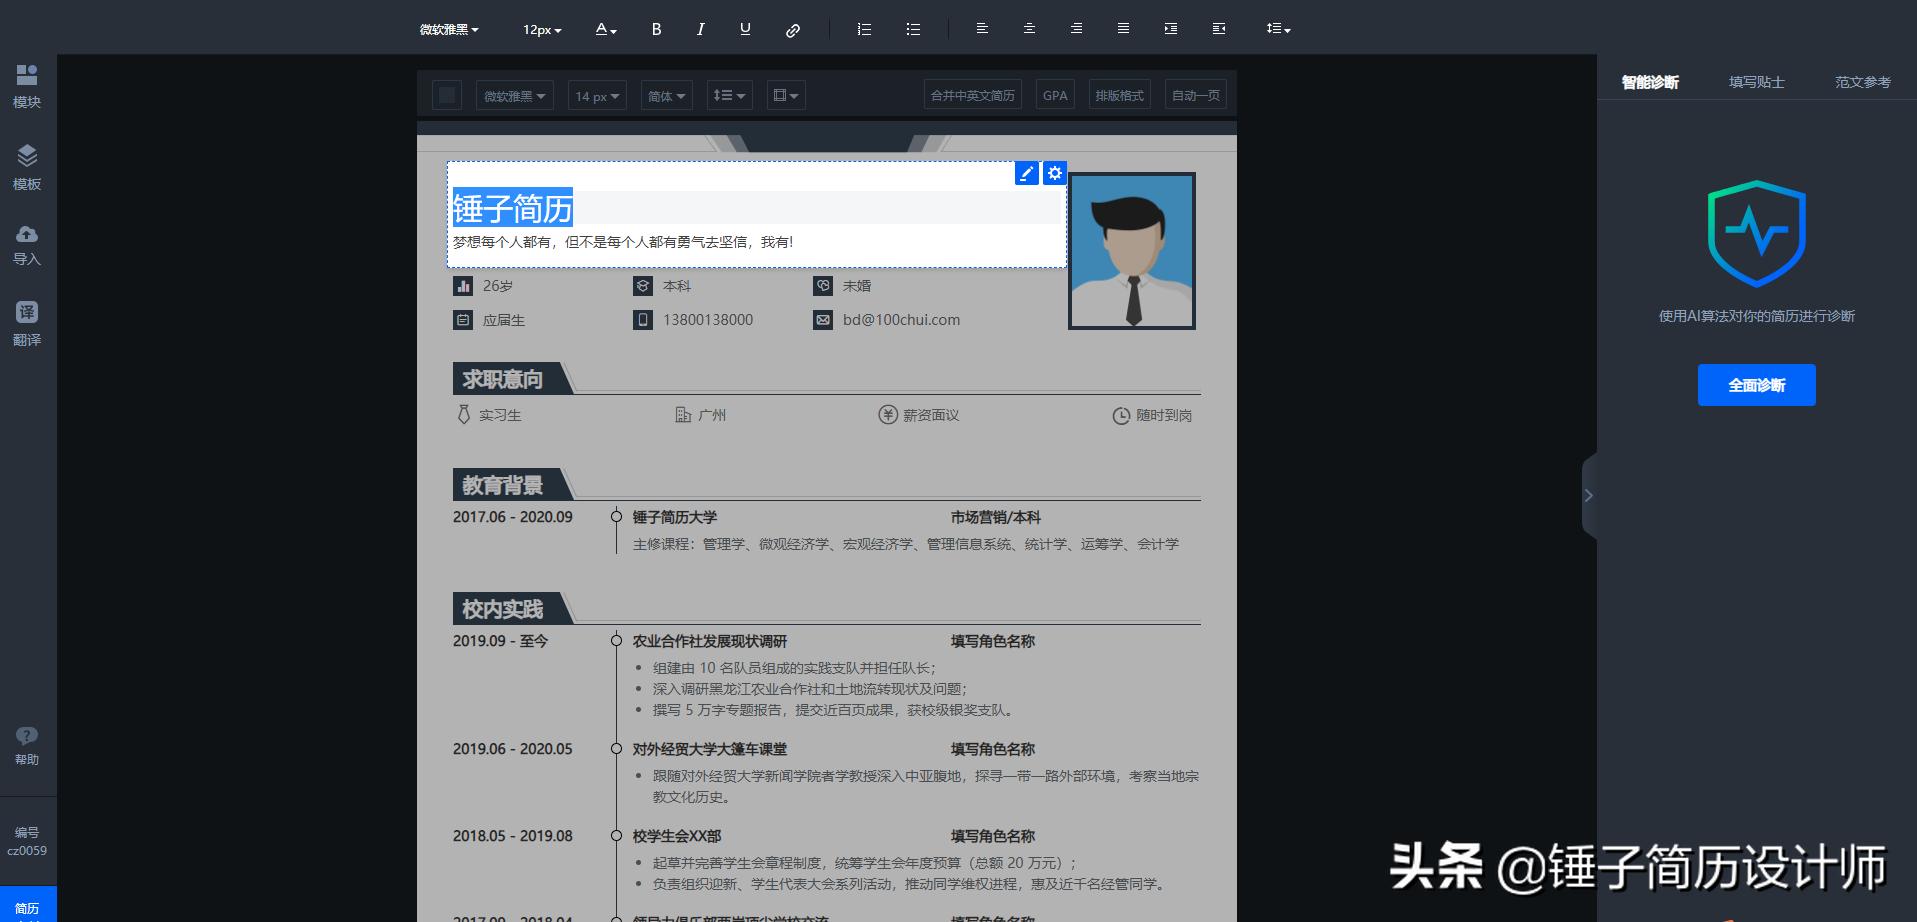Click the avatar photo on the resume
1917x922 pixels.
pos(1131,250)
